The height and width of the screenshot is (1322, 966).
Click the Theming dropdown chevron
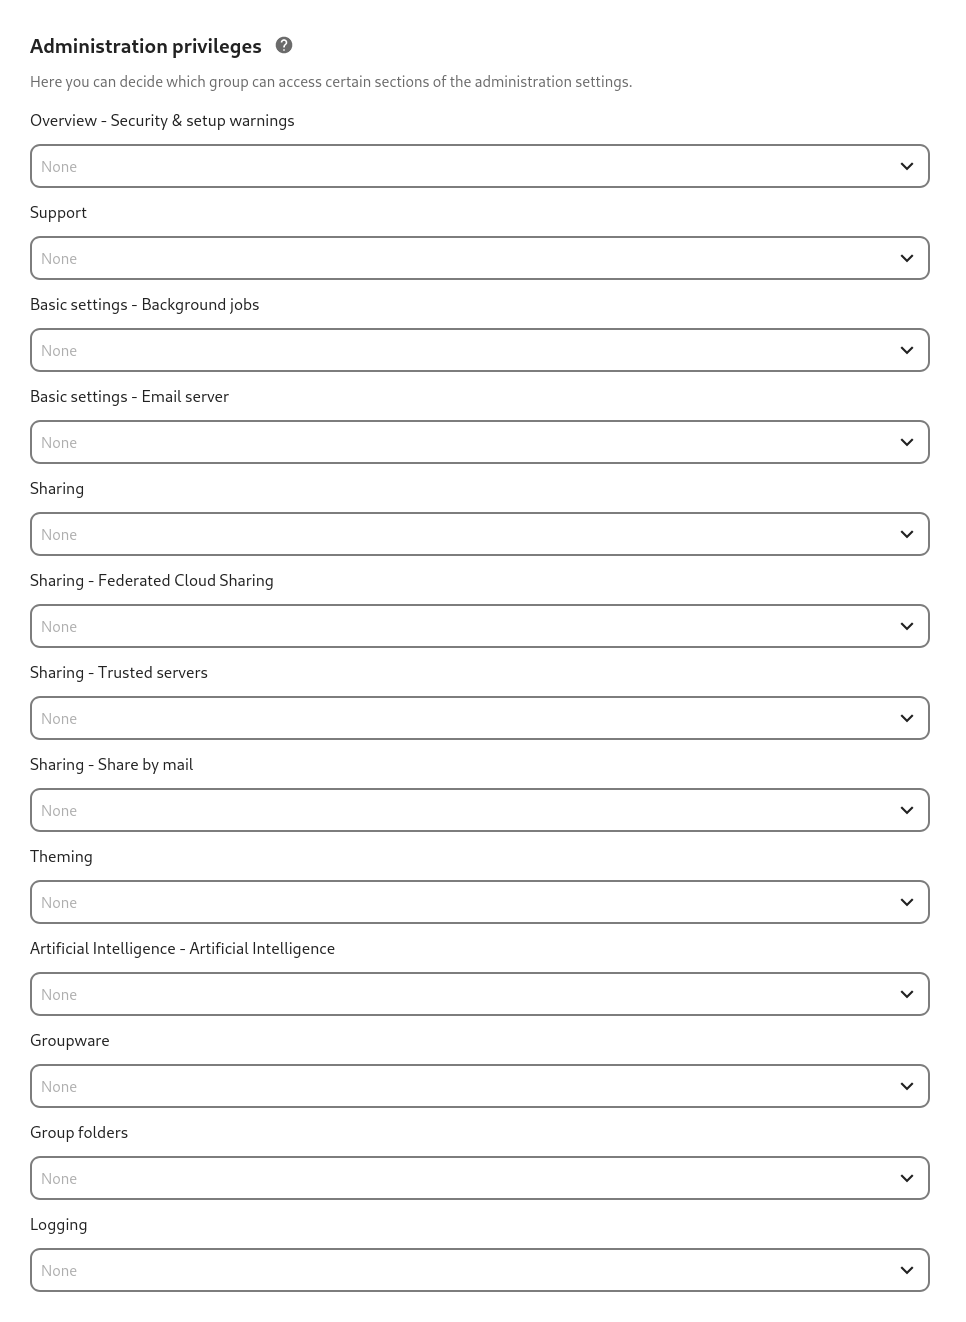(906, 902)
